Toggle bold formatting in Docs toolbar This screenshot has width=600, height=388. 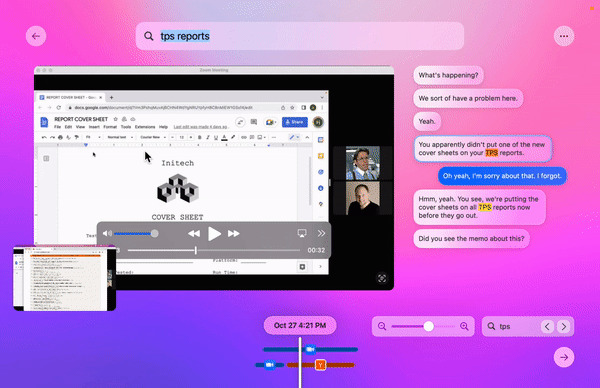pyautogui.click(x=199, y=137)
